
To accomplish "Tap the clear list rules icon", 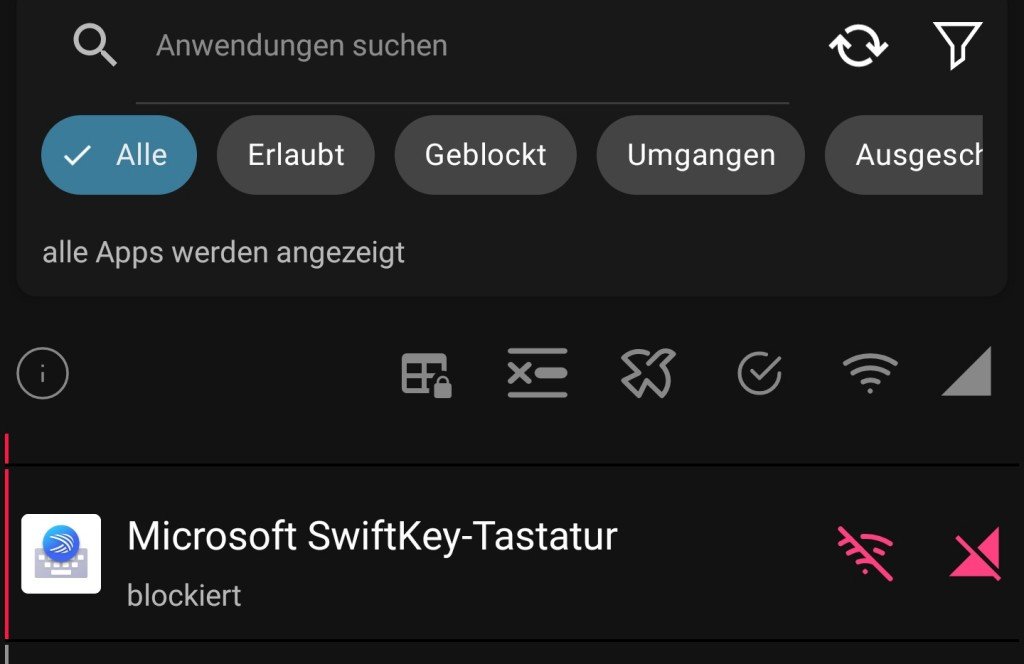I will click(x=537, y=373).
